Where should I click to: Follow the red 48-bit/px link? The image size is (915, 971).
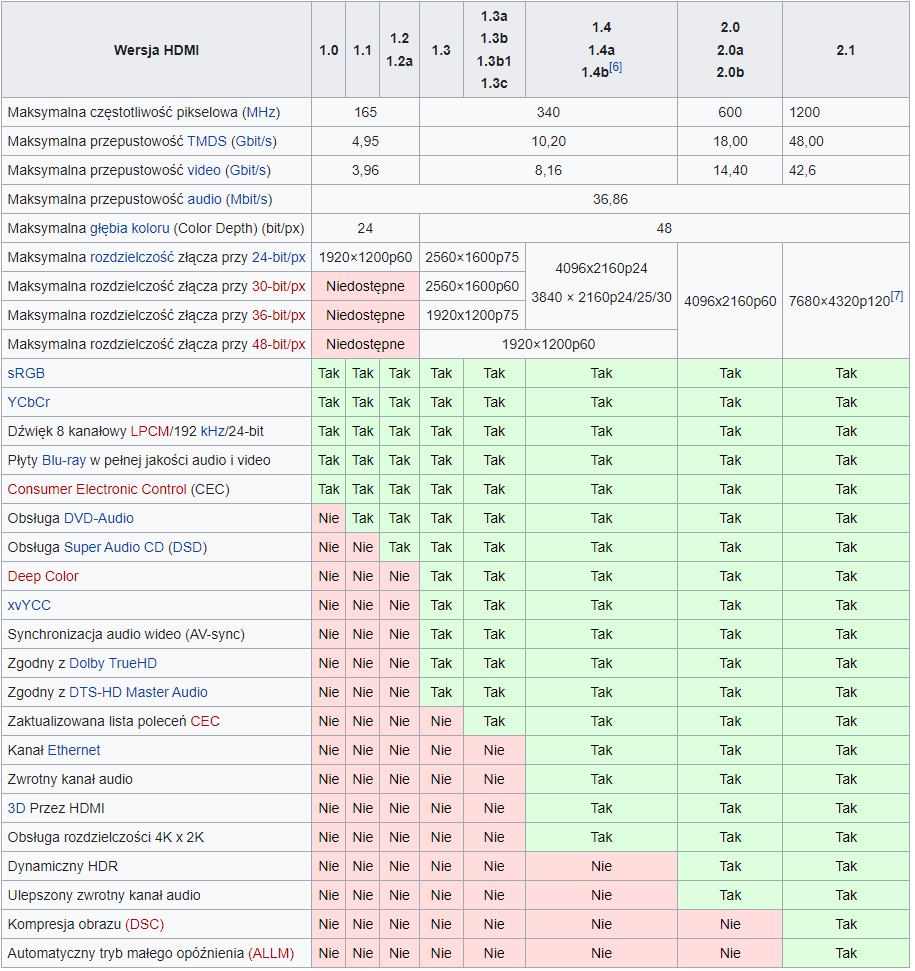pyautogui.click(x=279, y=345)
